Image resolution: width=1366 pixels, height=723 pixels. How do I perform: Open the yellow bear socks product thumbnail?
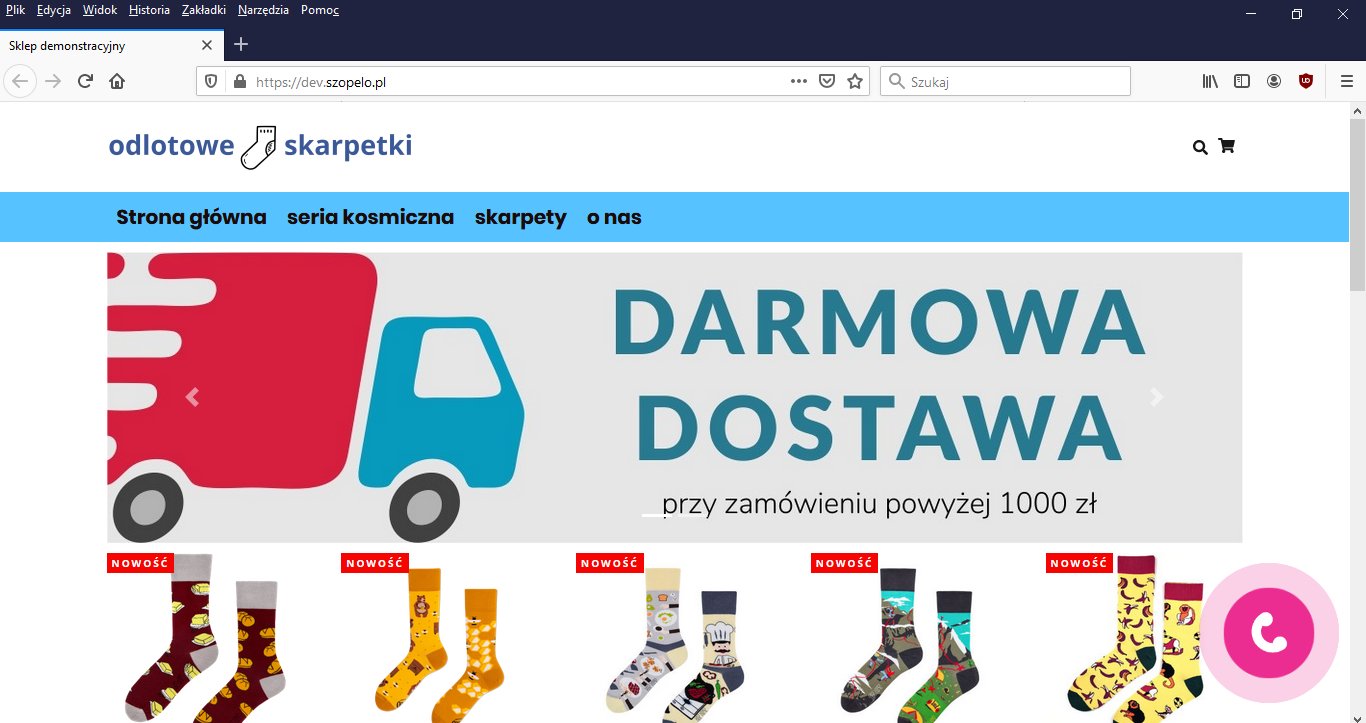pos(440,638)
